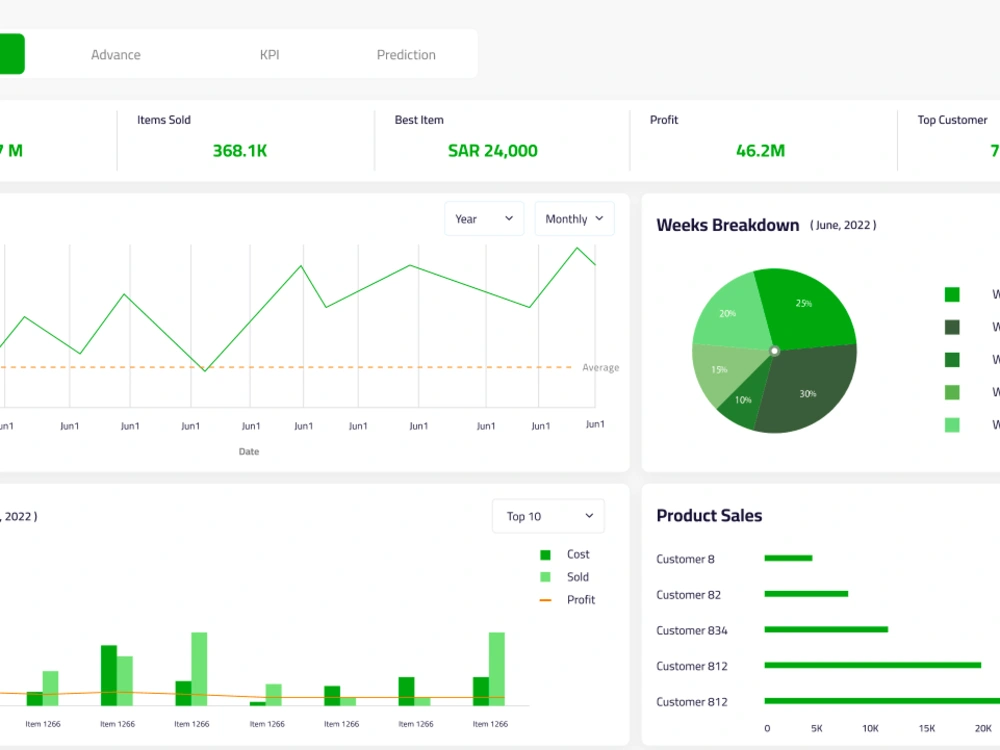
Task: Click the Customer 834 label in Product Sales
Action: 690,630
